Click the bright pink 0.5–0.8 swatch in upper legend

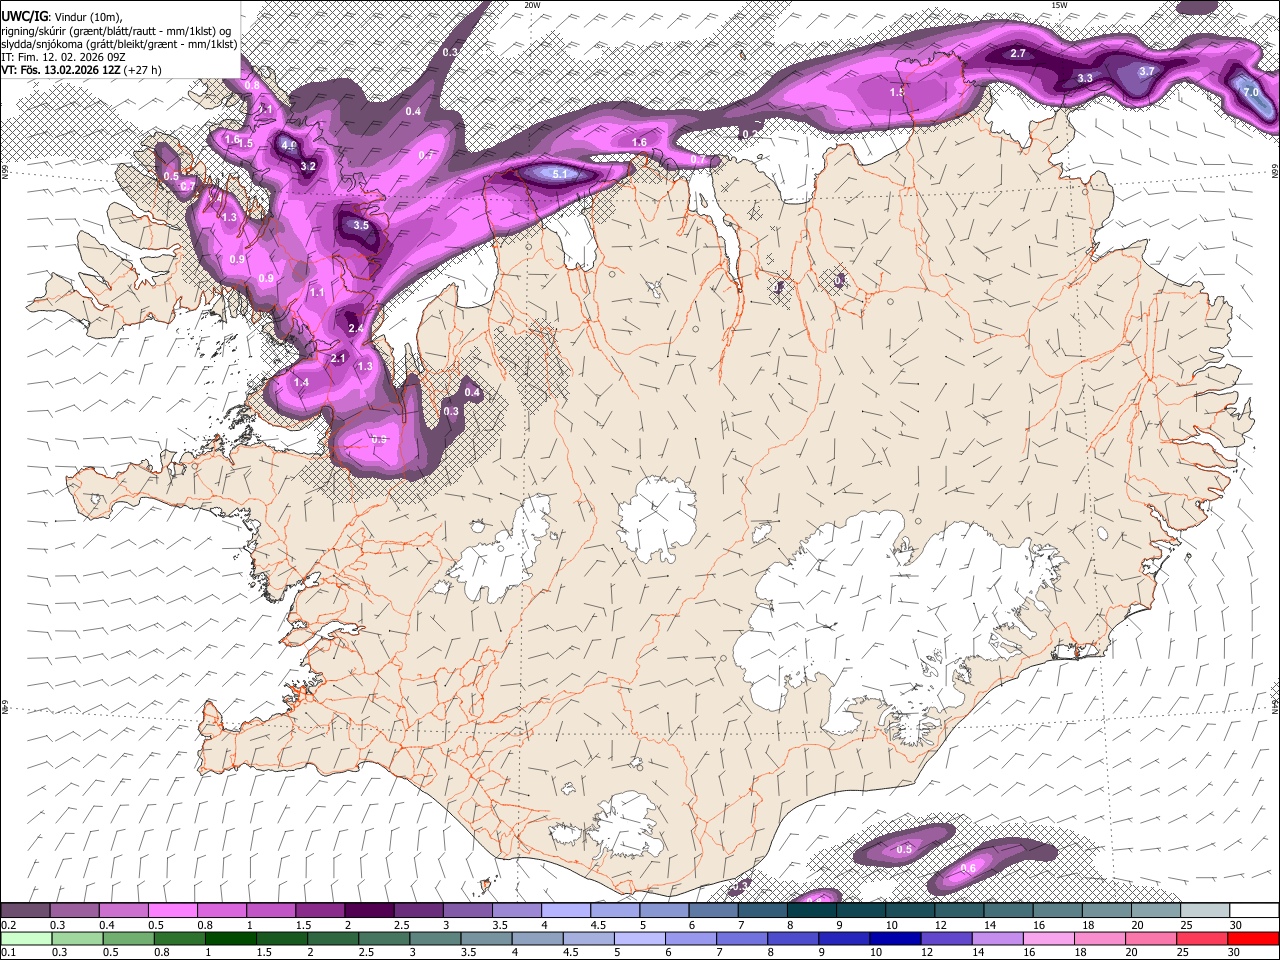(173, 911)
